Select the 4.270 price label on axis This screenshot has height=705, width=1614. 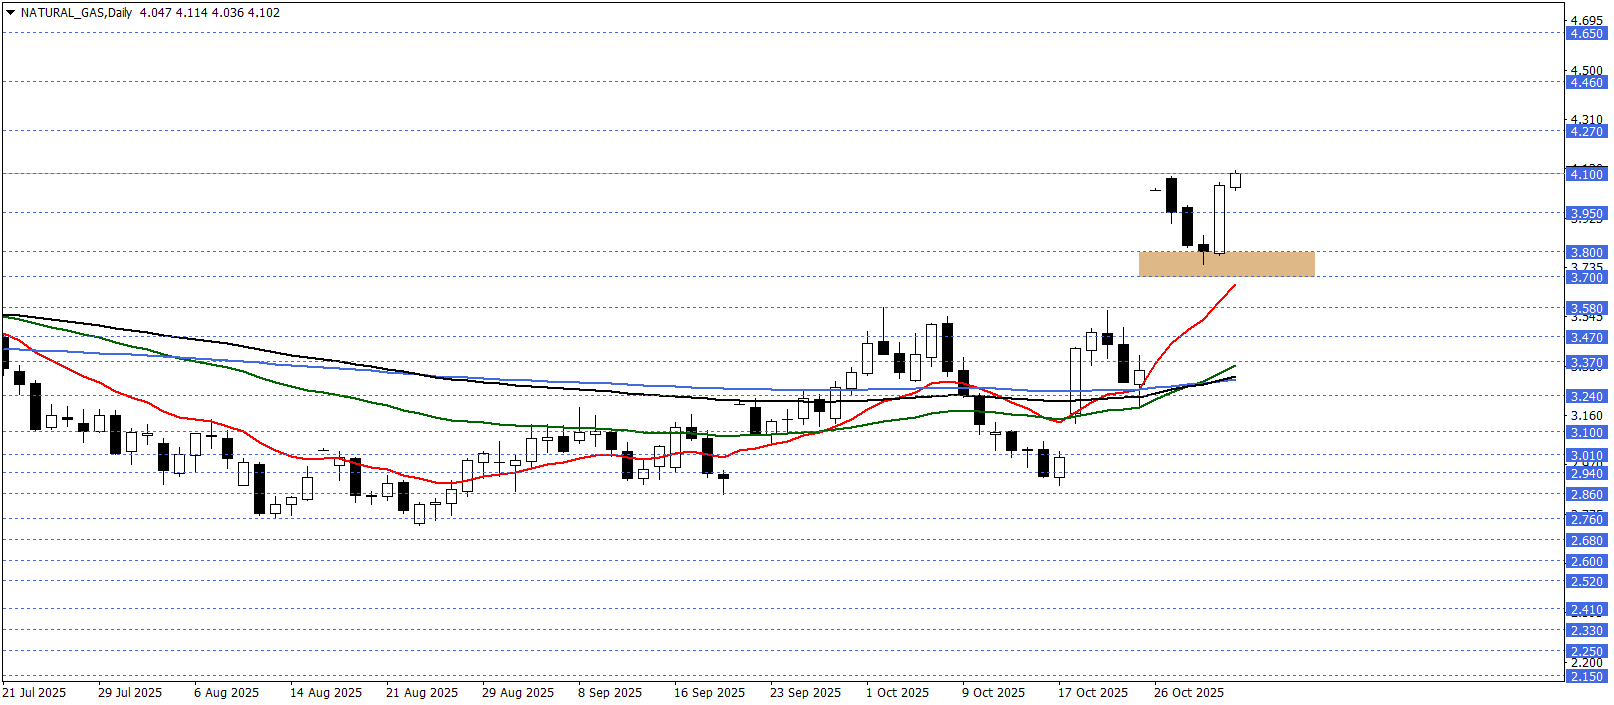(1586, 131)
